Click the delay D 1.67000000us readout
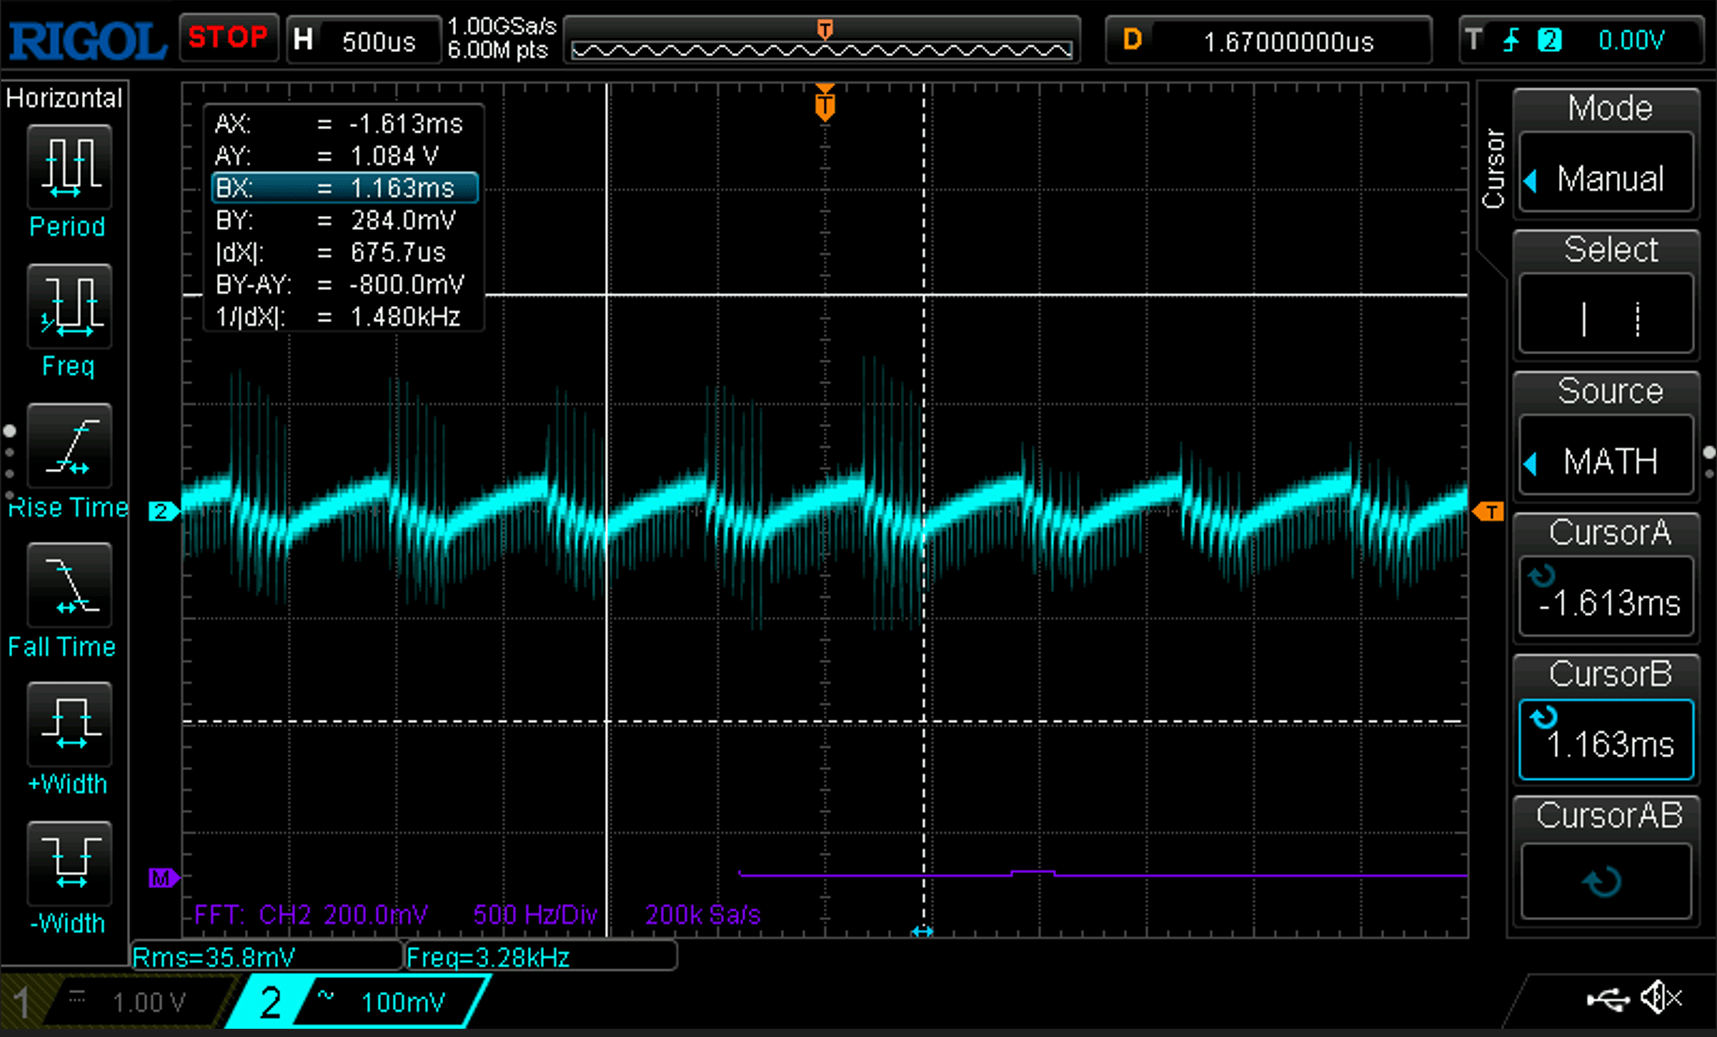This screenshot has height=1037, width=1717. (x=1269, y=41)
